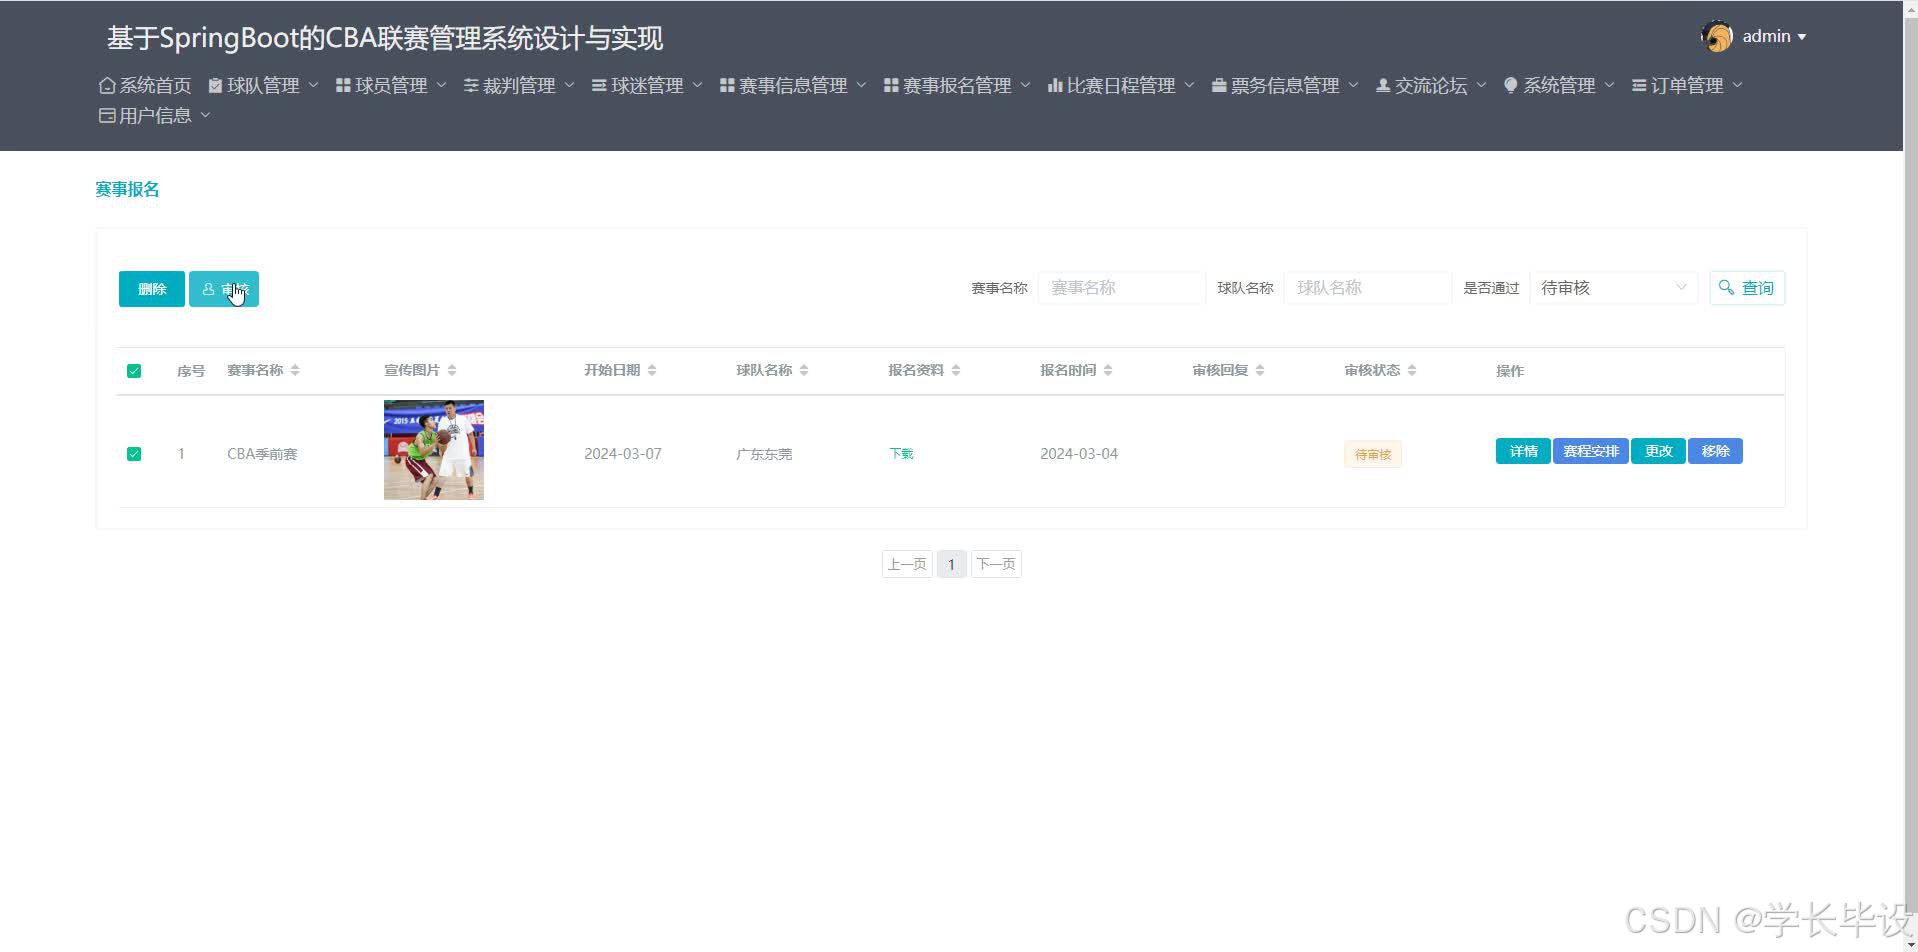Expand the 球队管理 menu chevron
This screenshot has width=1918, height=952.
(313, 86)
